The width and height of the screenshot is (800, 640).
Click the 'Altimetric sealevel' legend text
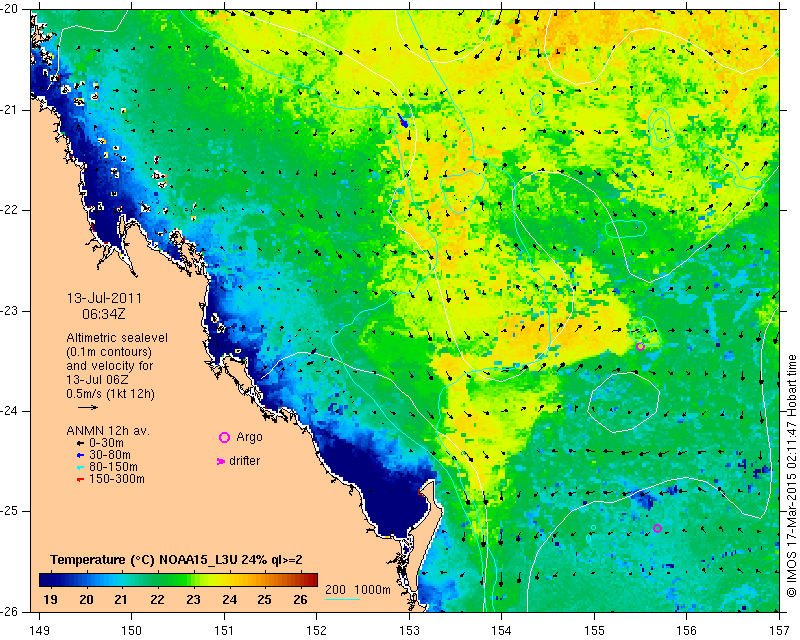pos(117,338)
